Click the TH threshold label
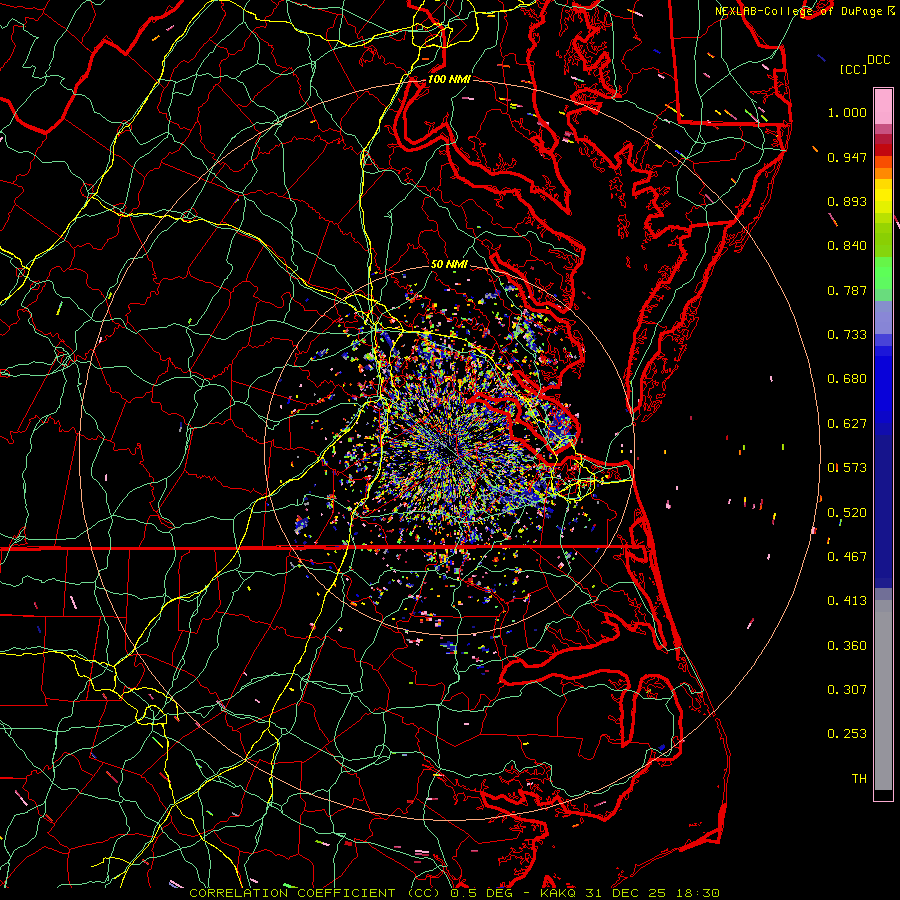Viewport: 900px width, 900px height. [859, 779]
